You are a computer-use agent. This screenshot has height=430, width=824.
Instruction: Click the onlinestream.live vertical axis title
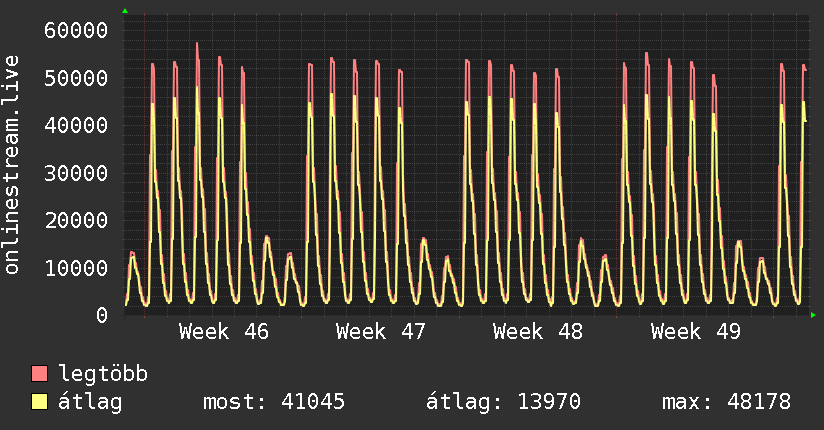pyautogui.click(x=11, y=165)
